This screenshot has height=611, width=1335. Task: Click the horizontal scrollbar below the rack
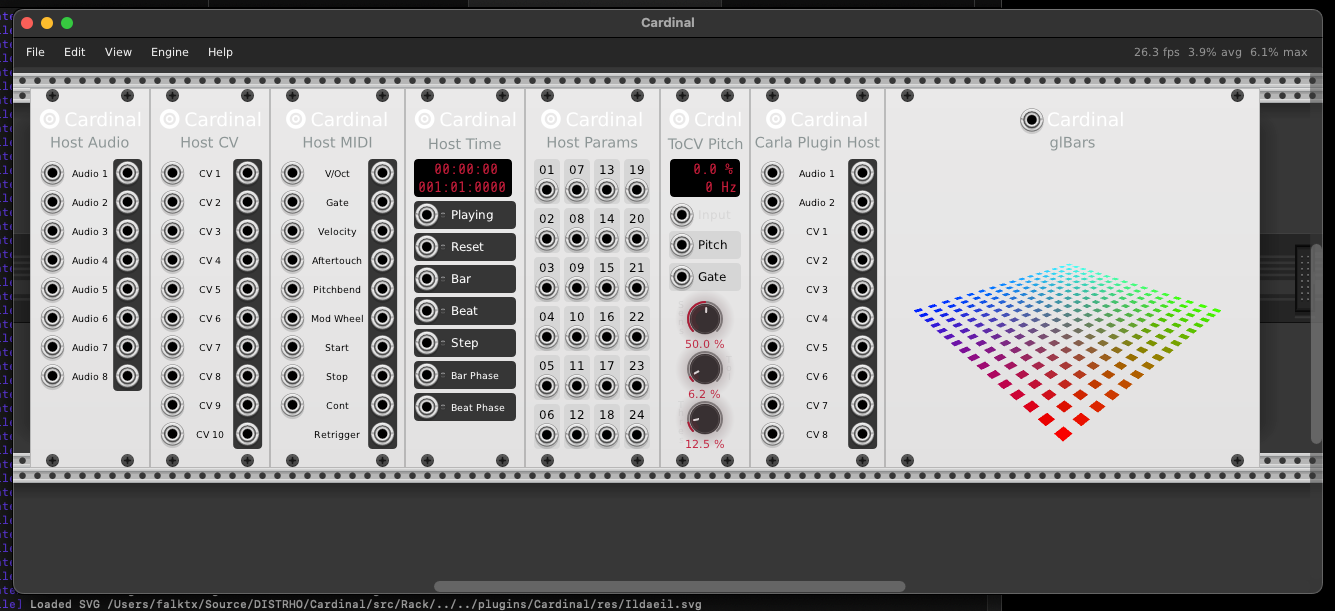point(669,587)
